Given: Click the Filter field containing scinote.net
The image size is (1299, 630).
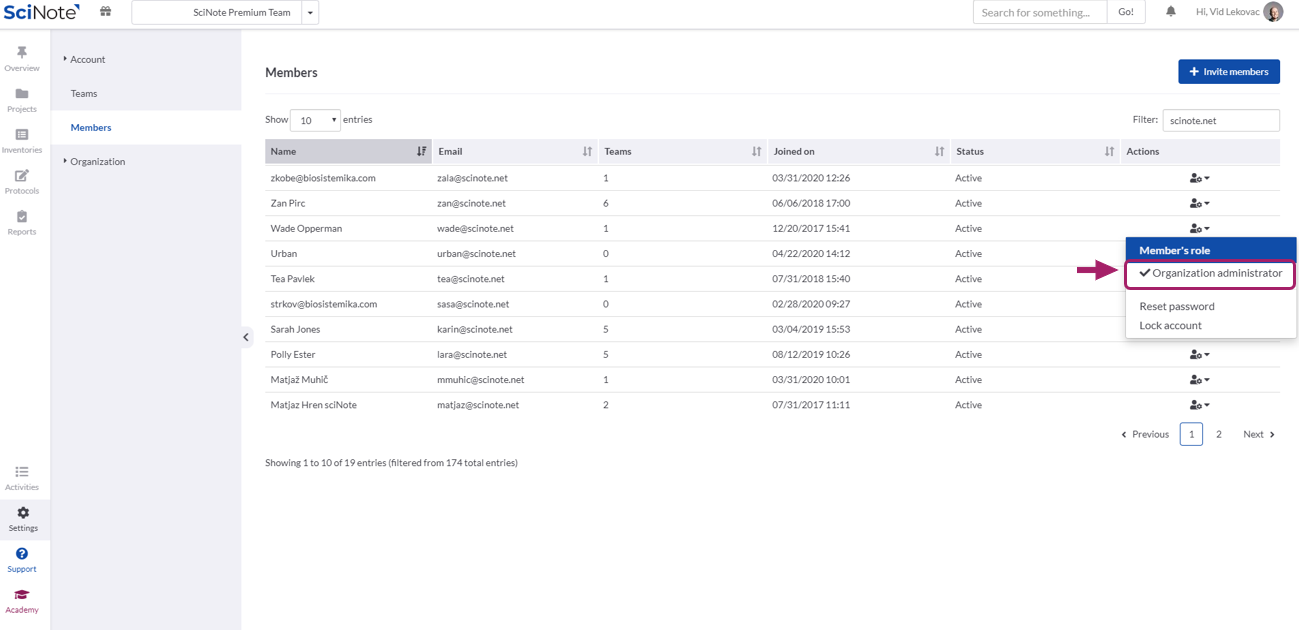Looking at the screenshot, I should [x=1221, y=120].
